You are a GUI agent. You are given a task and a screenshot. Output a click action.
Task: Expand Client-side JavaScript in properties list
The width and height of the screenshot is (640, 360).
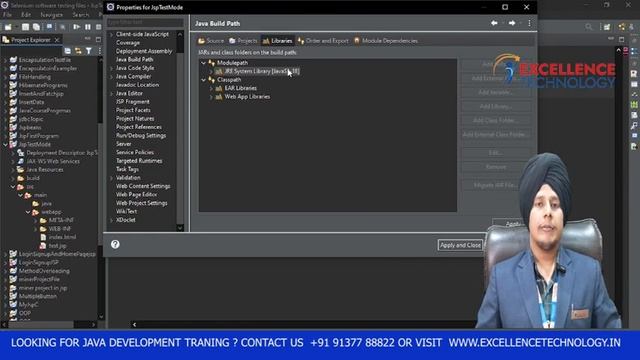point(111,34)
